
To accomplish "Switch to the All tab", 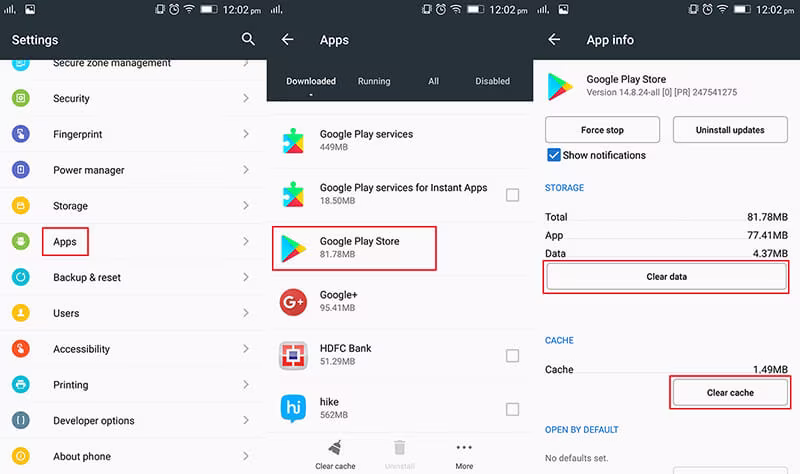I will [x=433, y=81].
